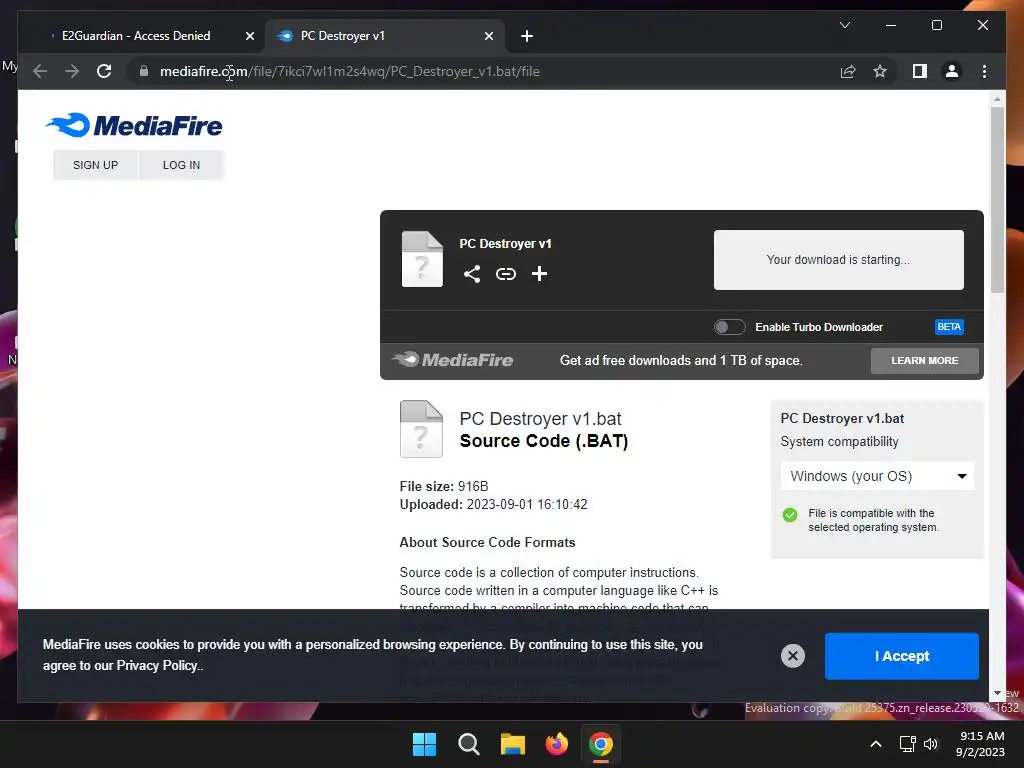Launch Firefox from the taskbar
This screenshot has width=1024, height=768.
tap(556, 744)
